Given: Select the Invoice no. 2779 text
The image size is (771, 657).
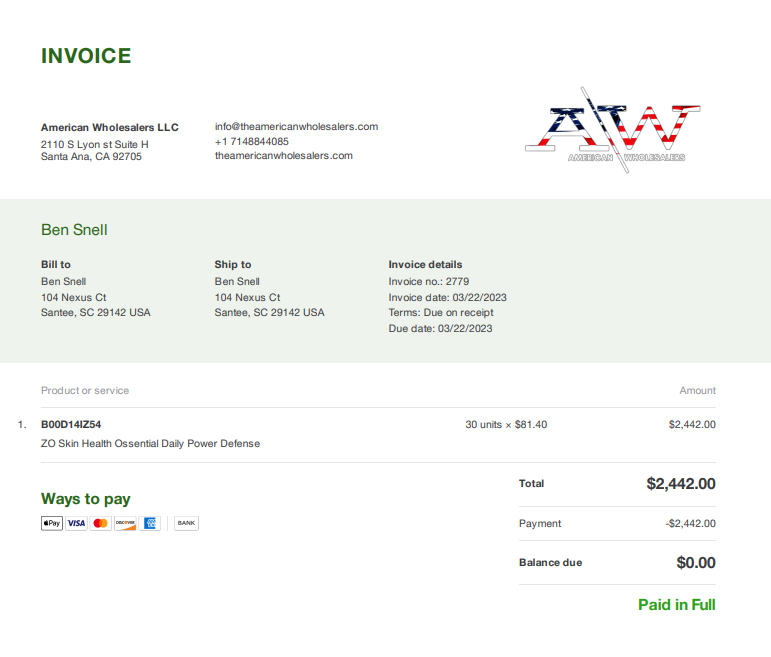Looking at the screenshot, I should 429,281.
